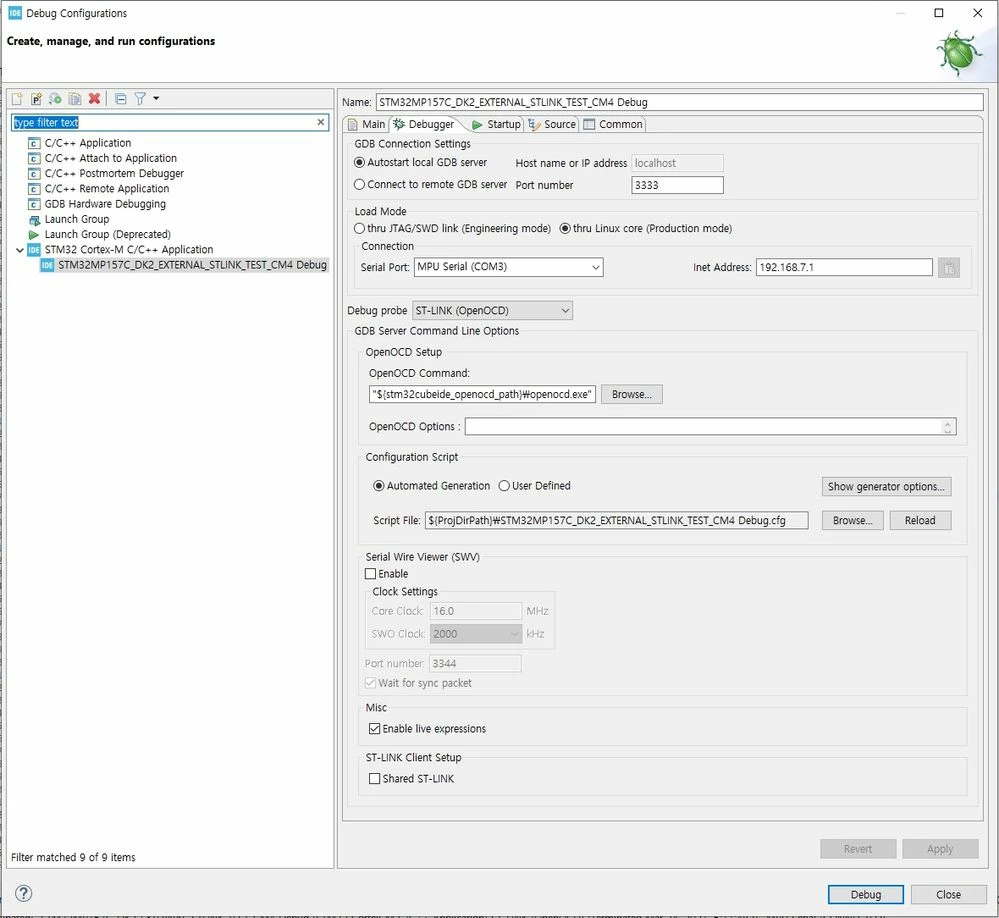Open filter launch configurations icon
This screenshot has height=918, width=999.
tap(140, 99)
